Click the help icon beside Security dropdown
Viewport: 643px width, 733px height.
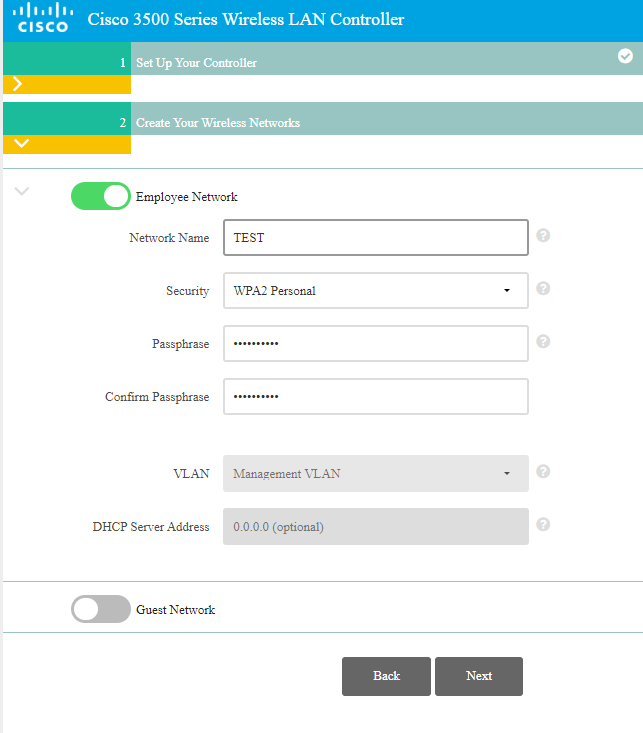[543, 288]
